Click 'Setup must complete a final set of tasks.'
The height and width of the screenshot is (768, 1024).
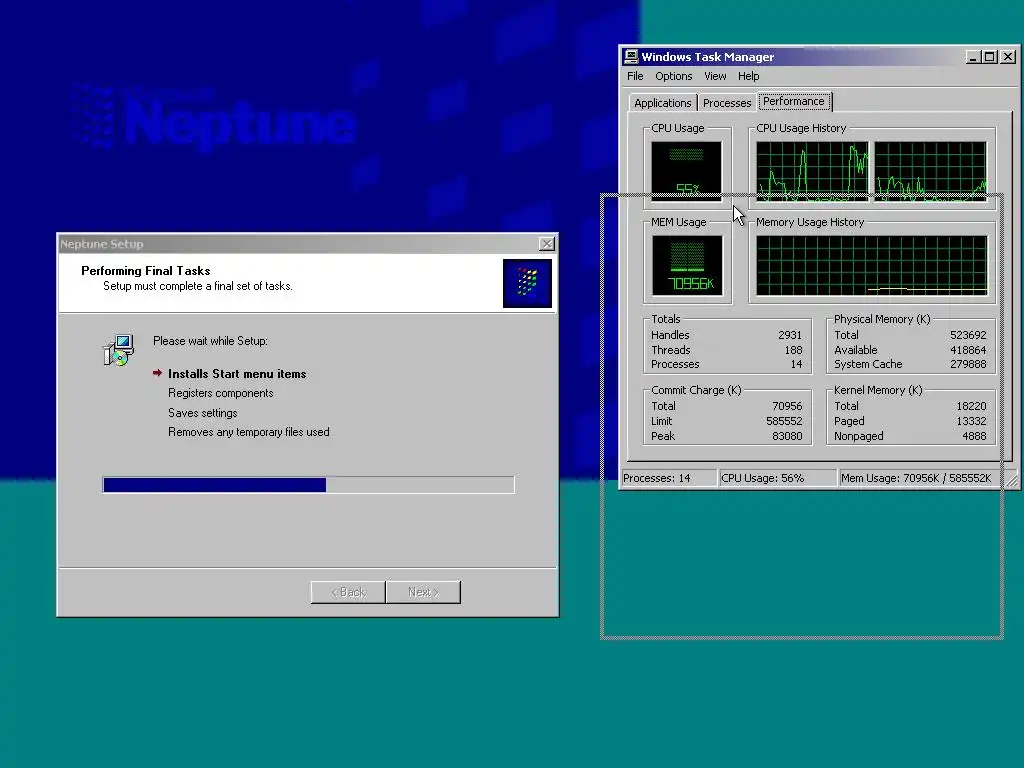(x=198, y=286)
